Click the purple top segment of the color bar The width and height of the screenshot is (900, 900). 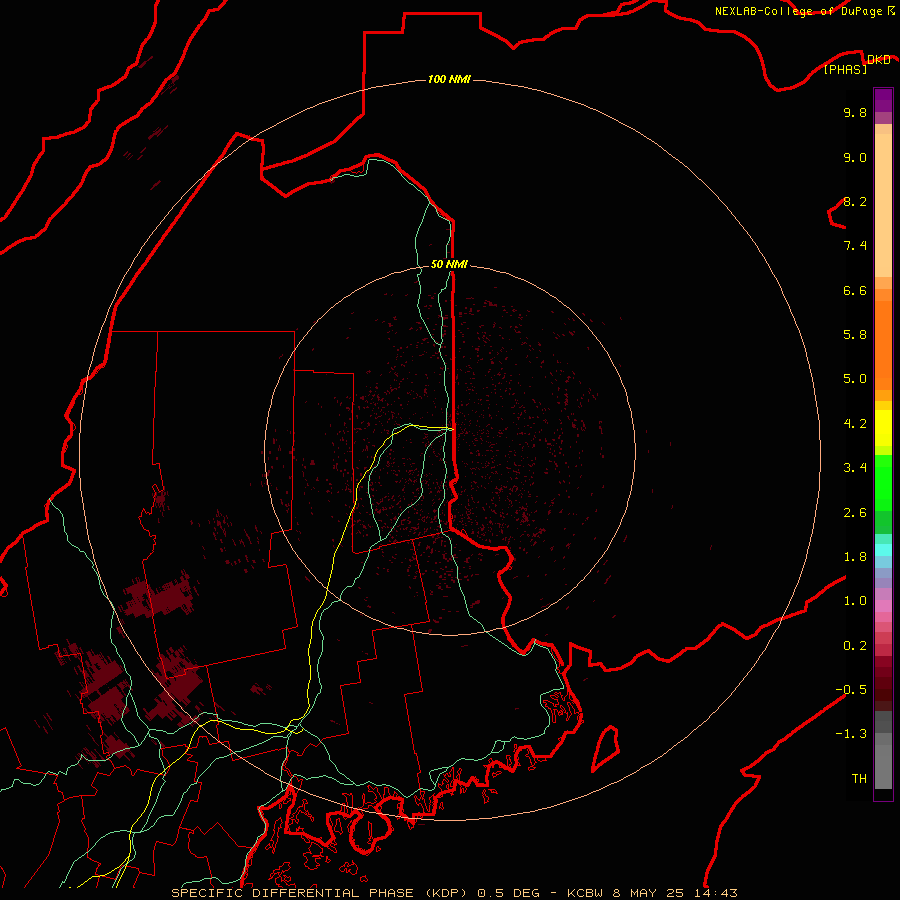pyautogui.click(x=883, y=100)
